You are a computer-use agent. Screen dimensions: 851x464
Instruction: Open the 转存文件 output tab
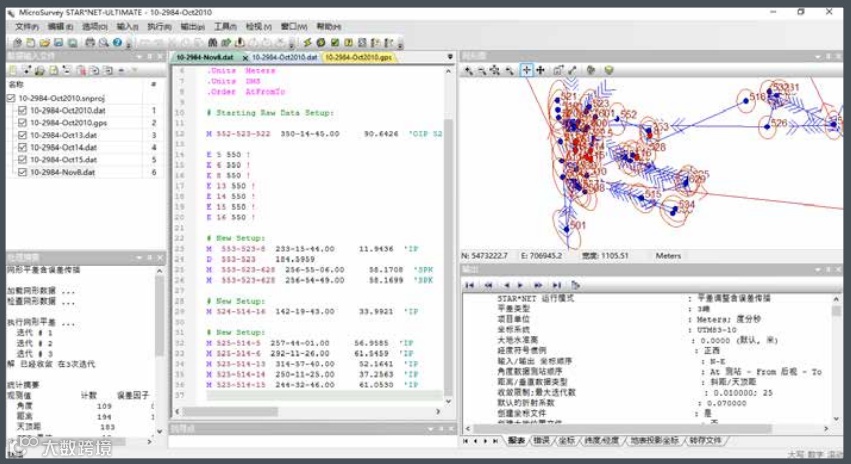pyautogui.click(x=705, y=440)
